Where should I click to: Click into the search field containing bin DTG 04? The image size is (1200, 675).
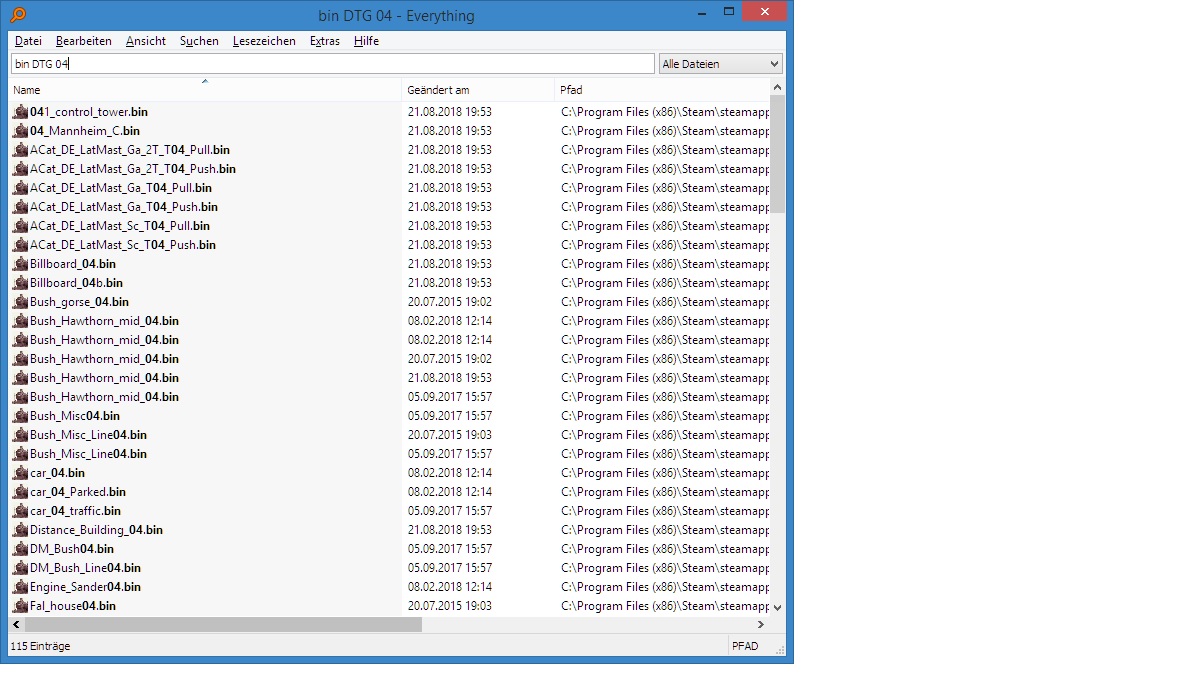(x=332, y=64)
